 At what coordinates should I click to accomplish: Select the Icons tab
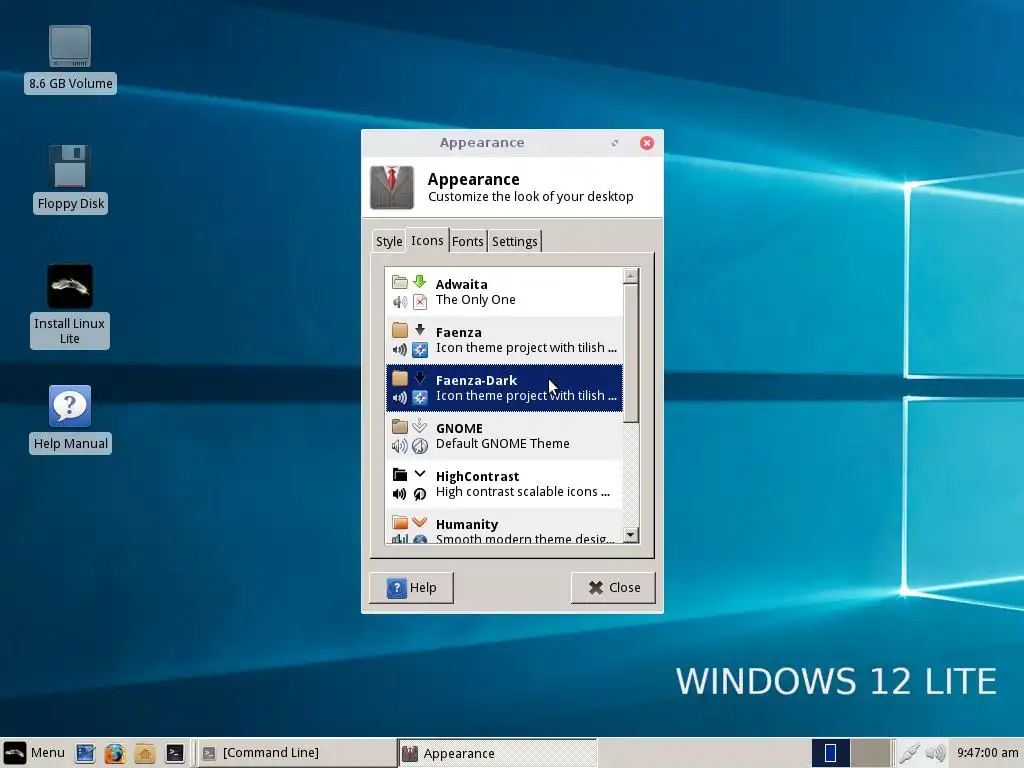427,240
